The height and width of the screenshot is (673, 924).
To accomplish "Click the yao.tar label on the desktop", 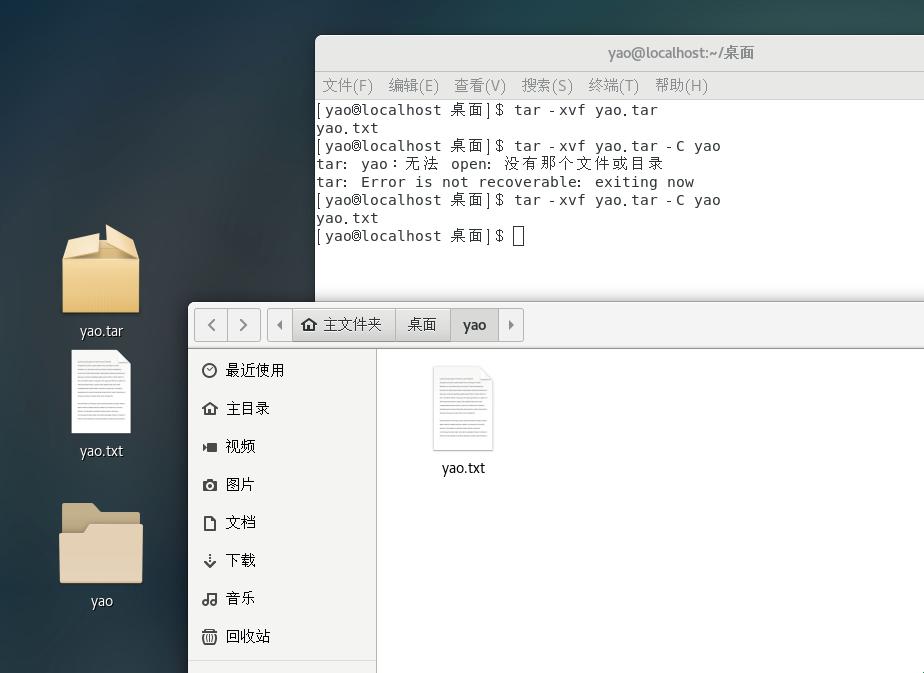I will point(101,331).
